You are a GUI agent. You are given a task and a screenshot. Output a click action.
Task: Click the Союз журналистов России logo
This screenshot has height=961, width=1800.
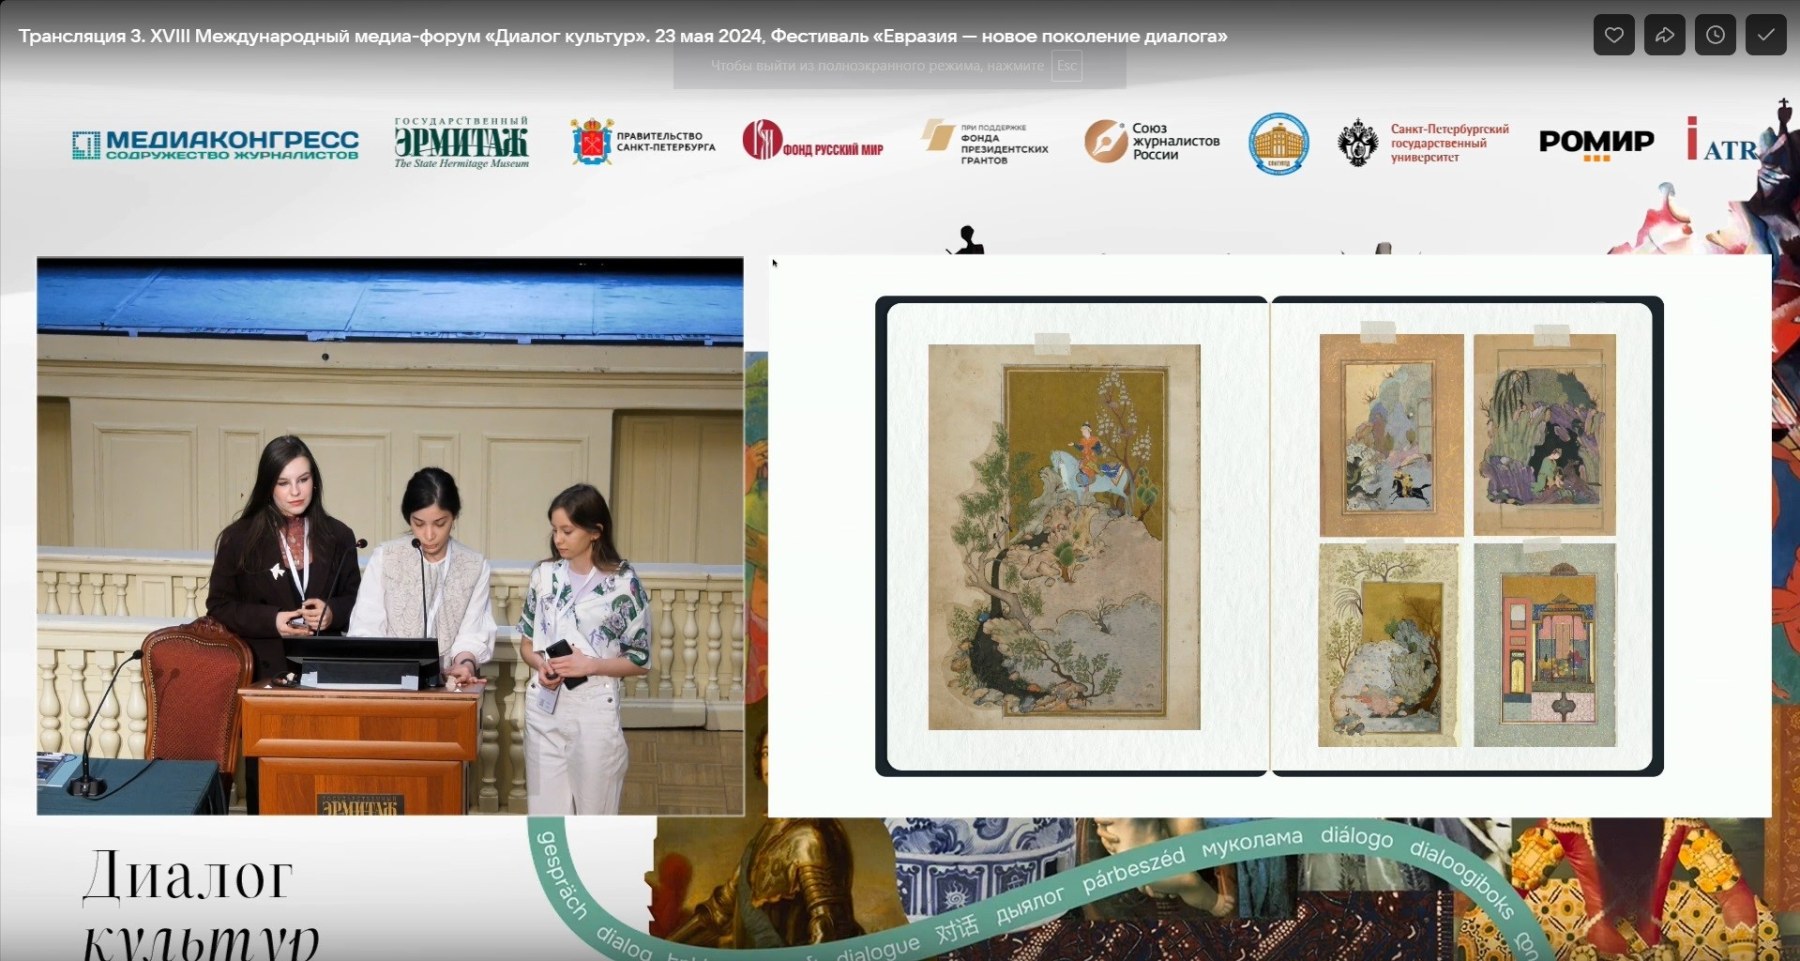(x=1152, y=141)
